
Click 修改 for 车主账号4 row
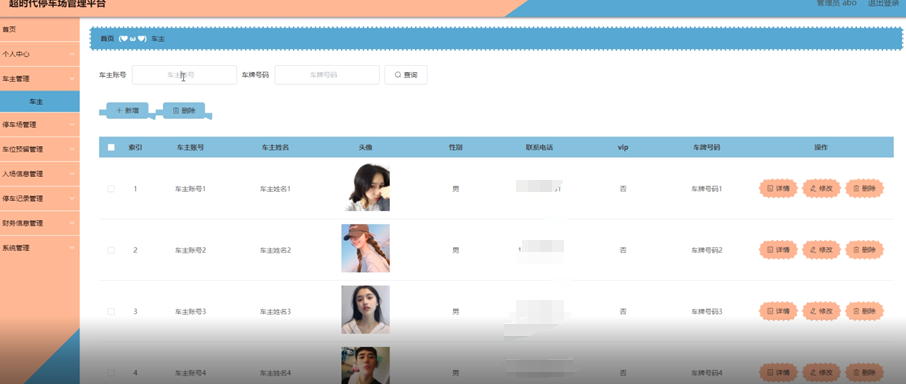pyautogui.click(x=821, y=372)
